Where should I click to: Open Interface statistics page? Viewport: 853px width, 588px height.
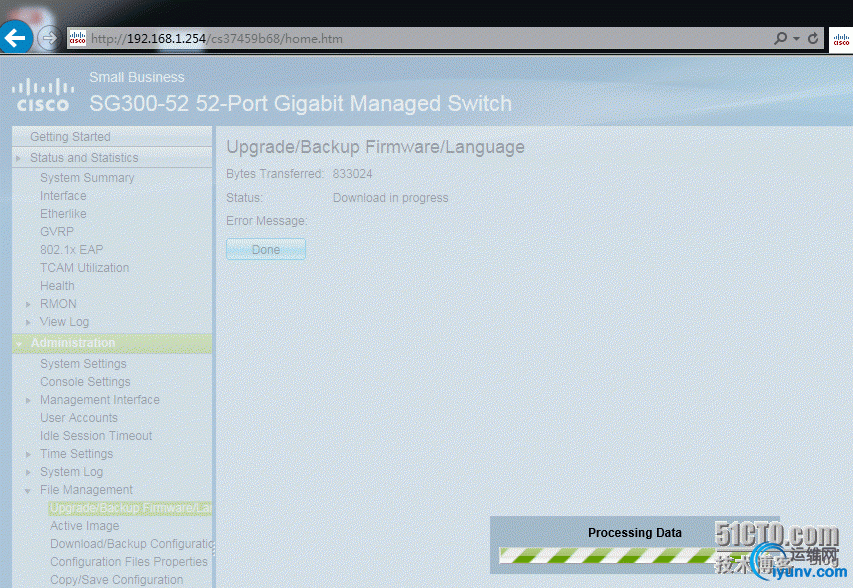pyautogui.click(x=63, y=196)
